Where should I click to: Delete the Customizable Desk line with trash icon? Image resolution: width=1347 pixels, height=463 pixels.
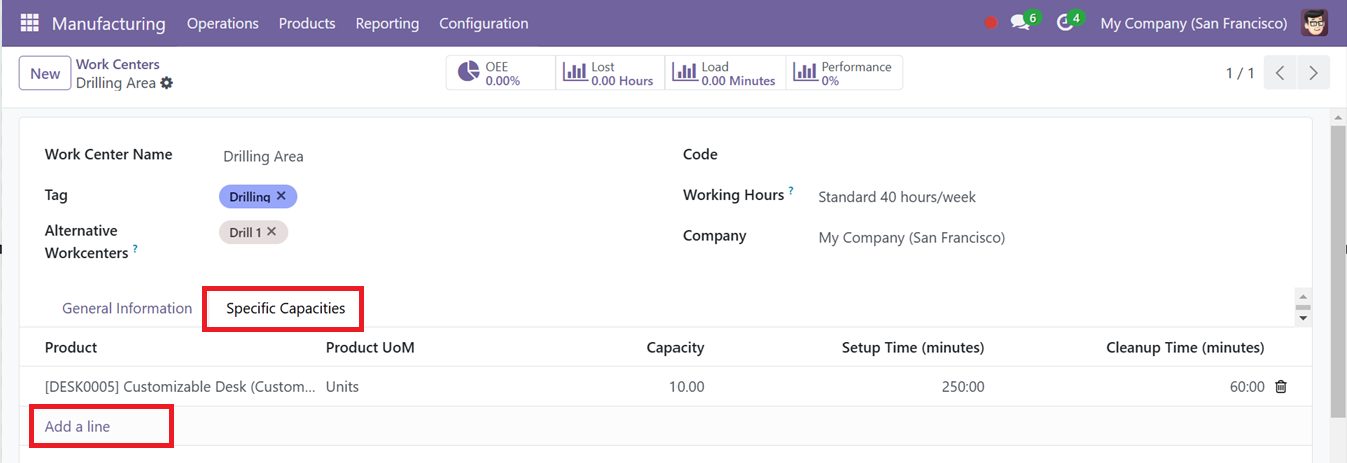tap(1281, 387)
